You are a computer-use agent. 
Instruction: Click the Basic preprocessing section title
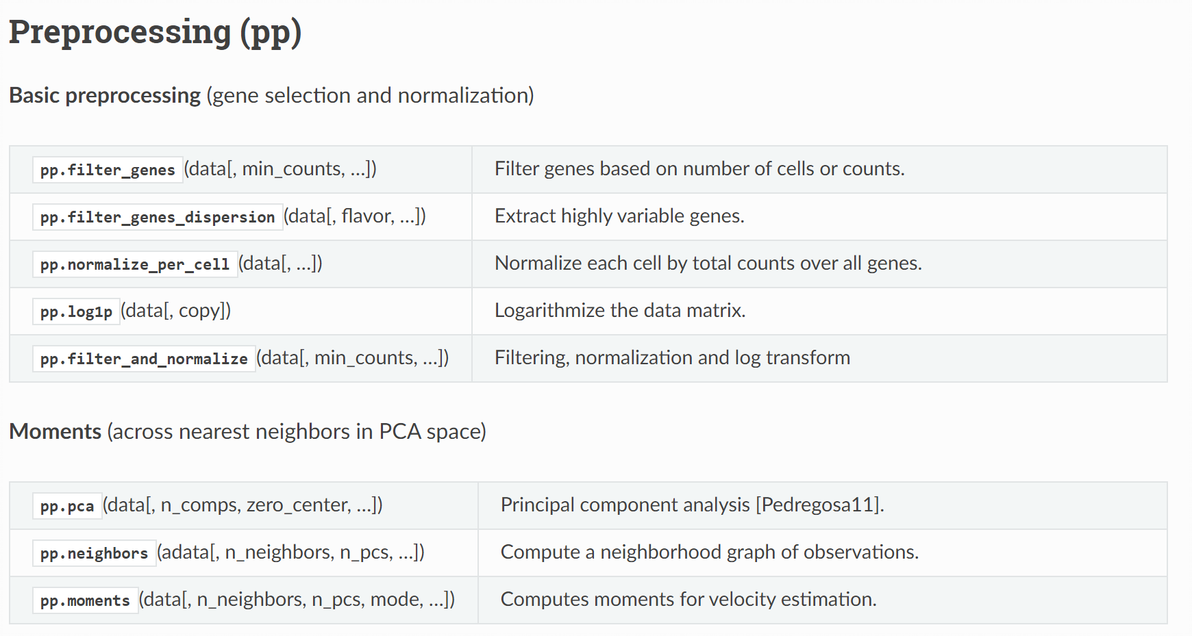tap(104, 96)
